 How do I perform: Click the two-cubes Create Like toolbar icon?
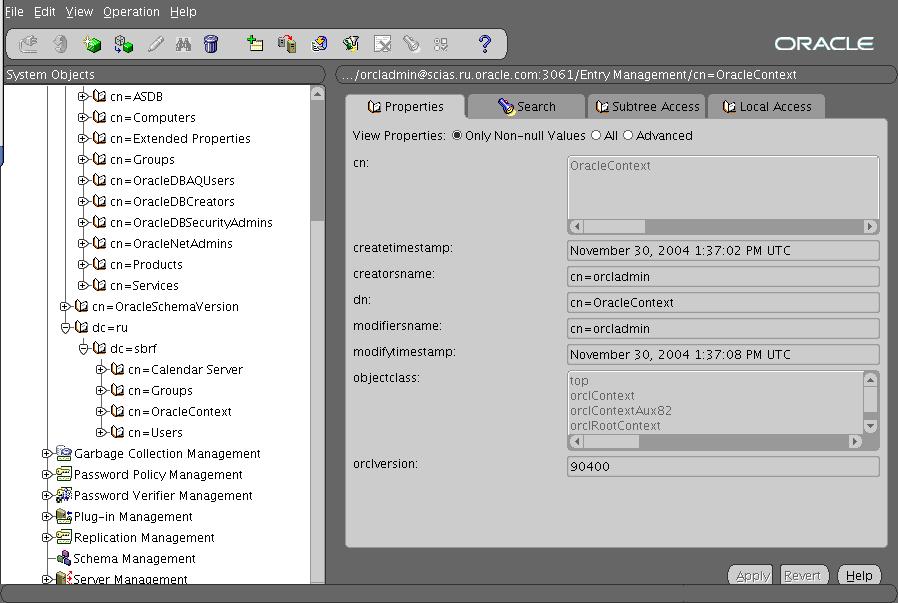click(123, 44)
